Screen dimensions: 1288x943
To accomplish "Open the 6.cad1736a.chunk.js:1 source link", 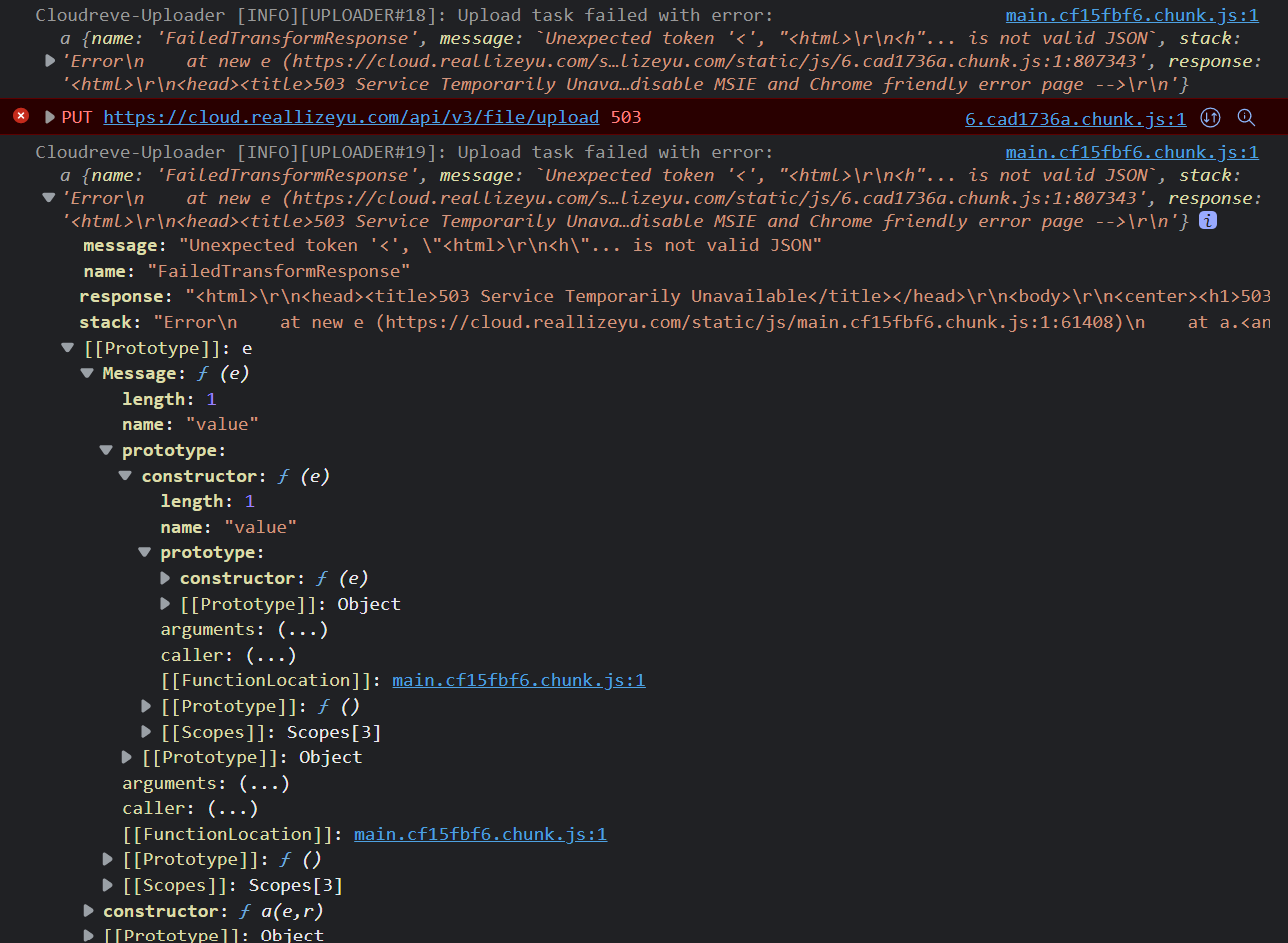I will point(1075,118).
